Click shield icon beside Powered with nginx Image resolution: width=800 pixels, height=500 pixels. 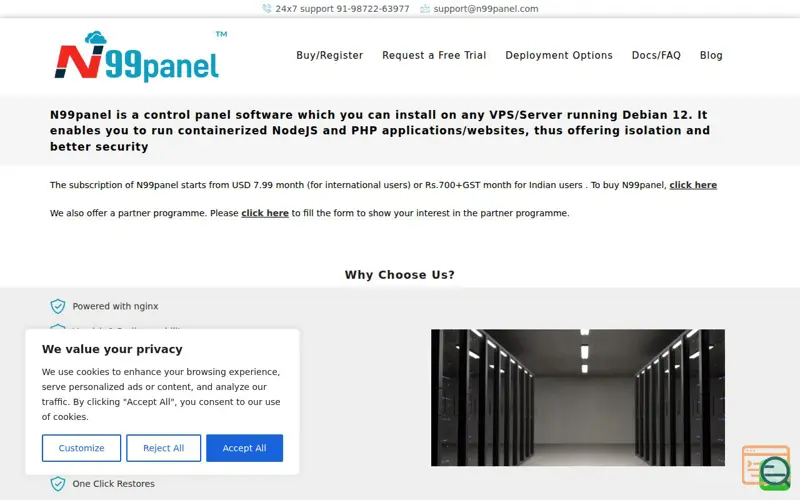pos(58,306)
